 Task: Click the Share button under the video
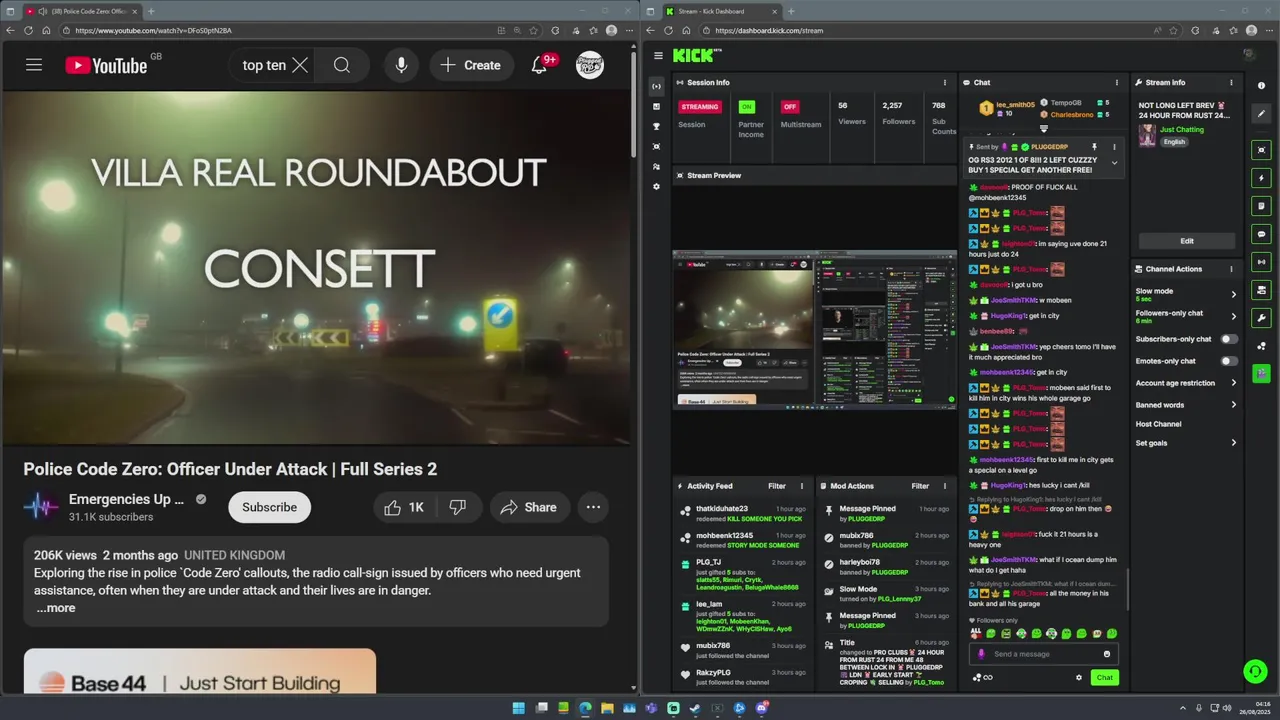529,507
